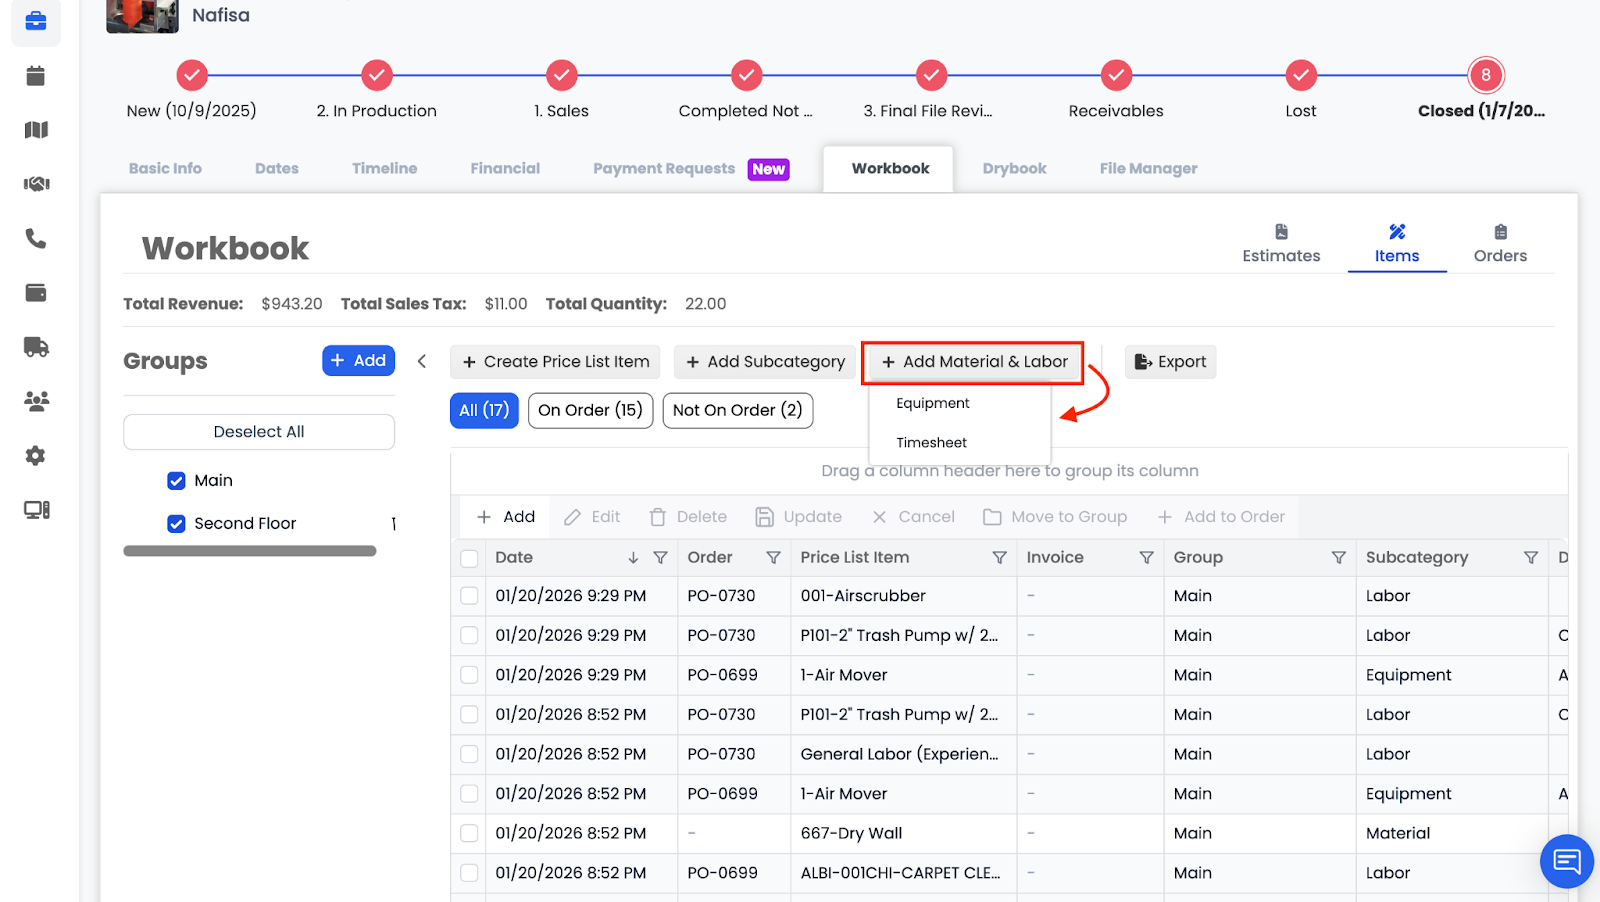Click the filter icon on Order column
The image size is (1600, 902).
point(773,558)
